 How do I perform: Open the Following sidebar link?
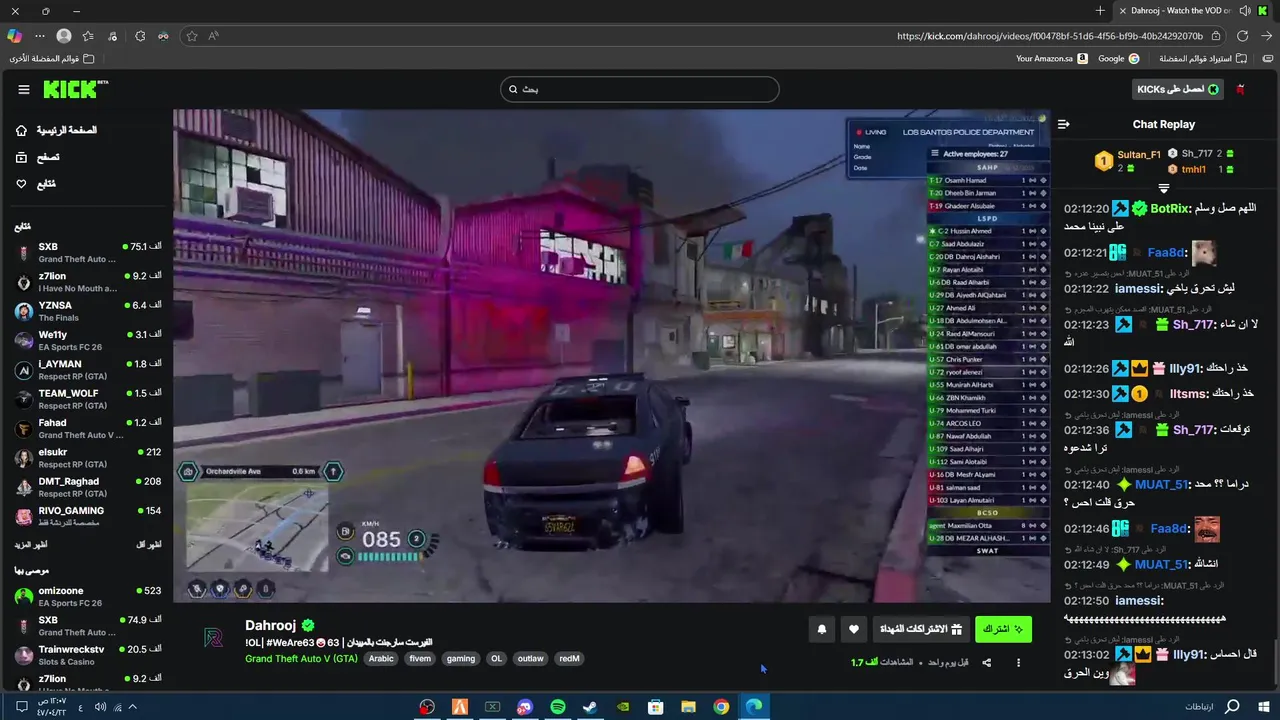[x=36, y=184]
